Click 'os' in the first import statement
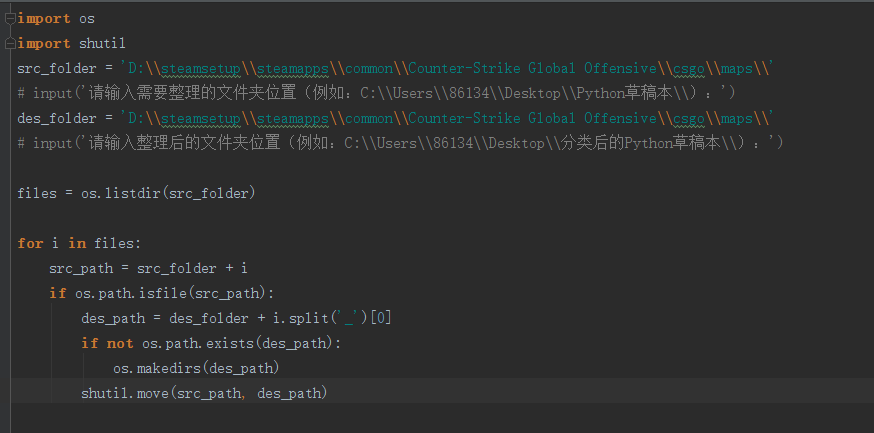The height and width of the screenshot is (433, 874). [87, 19]
